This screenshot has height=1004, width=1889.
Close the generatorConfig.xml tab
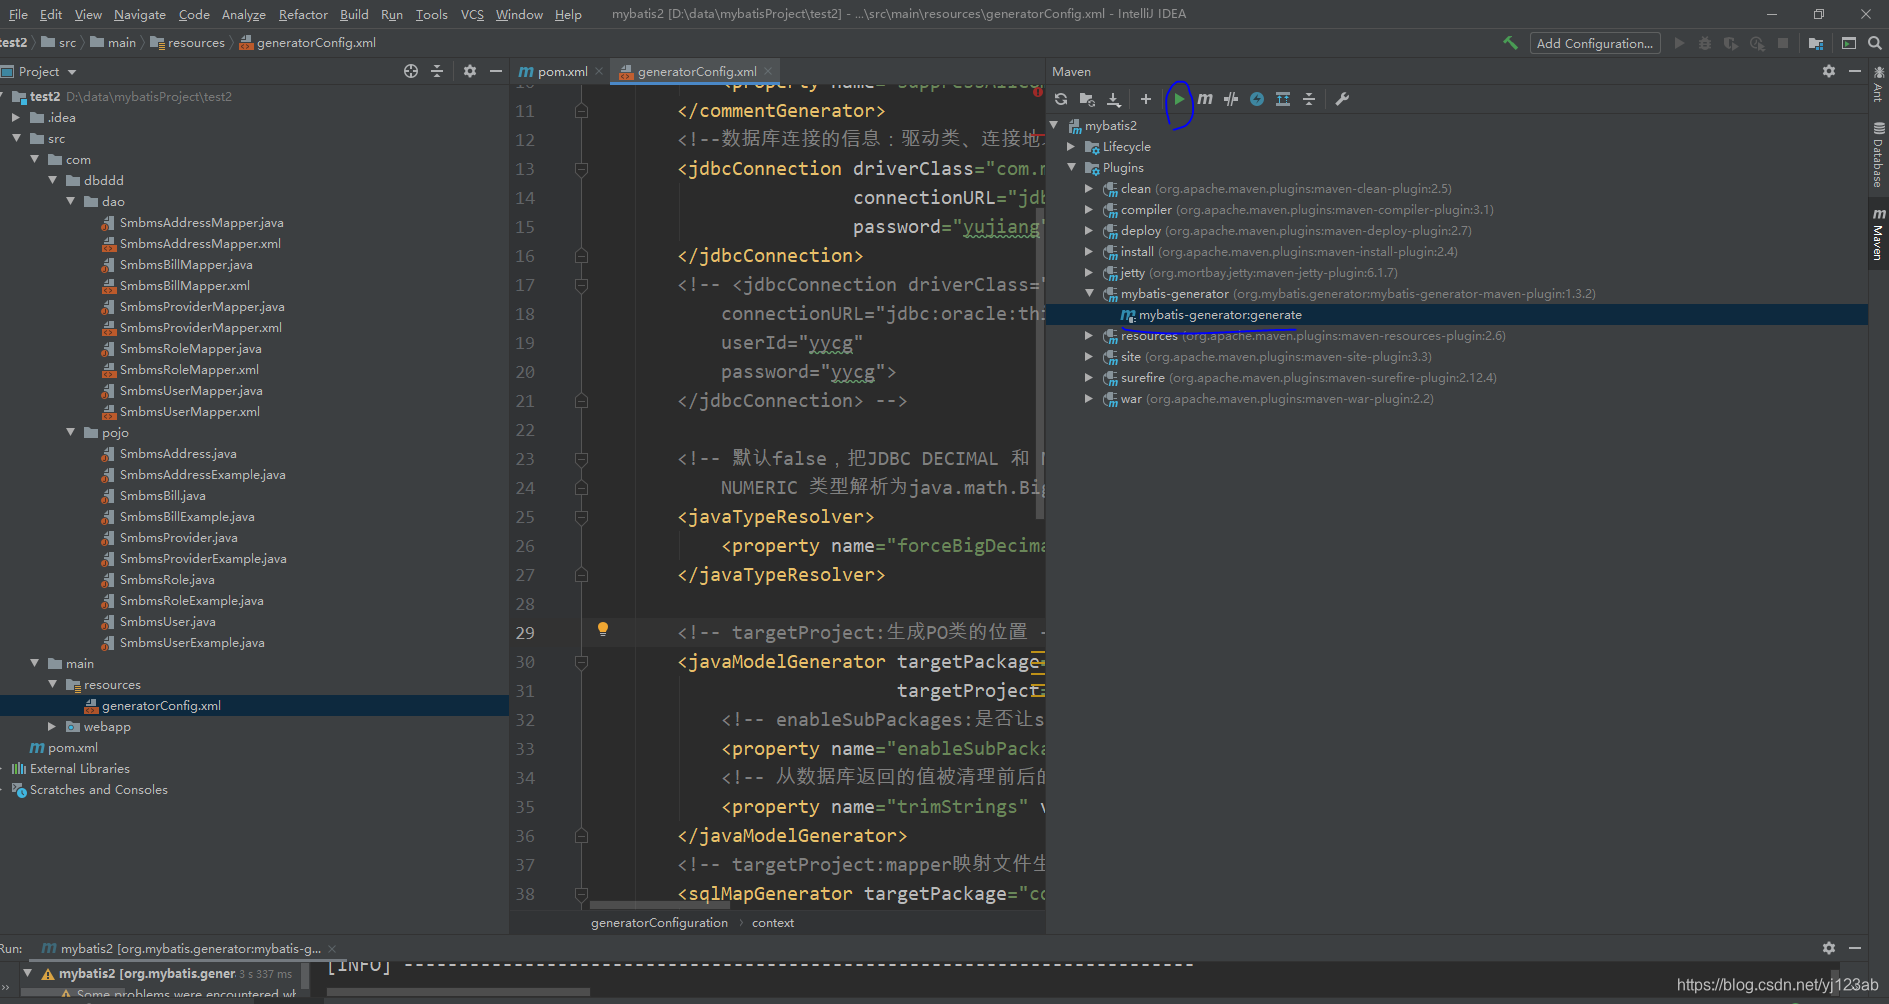pyautogui.click(x=768, y=71)
